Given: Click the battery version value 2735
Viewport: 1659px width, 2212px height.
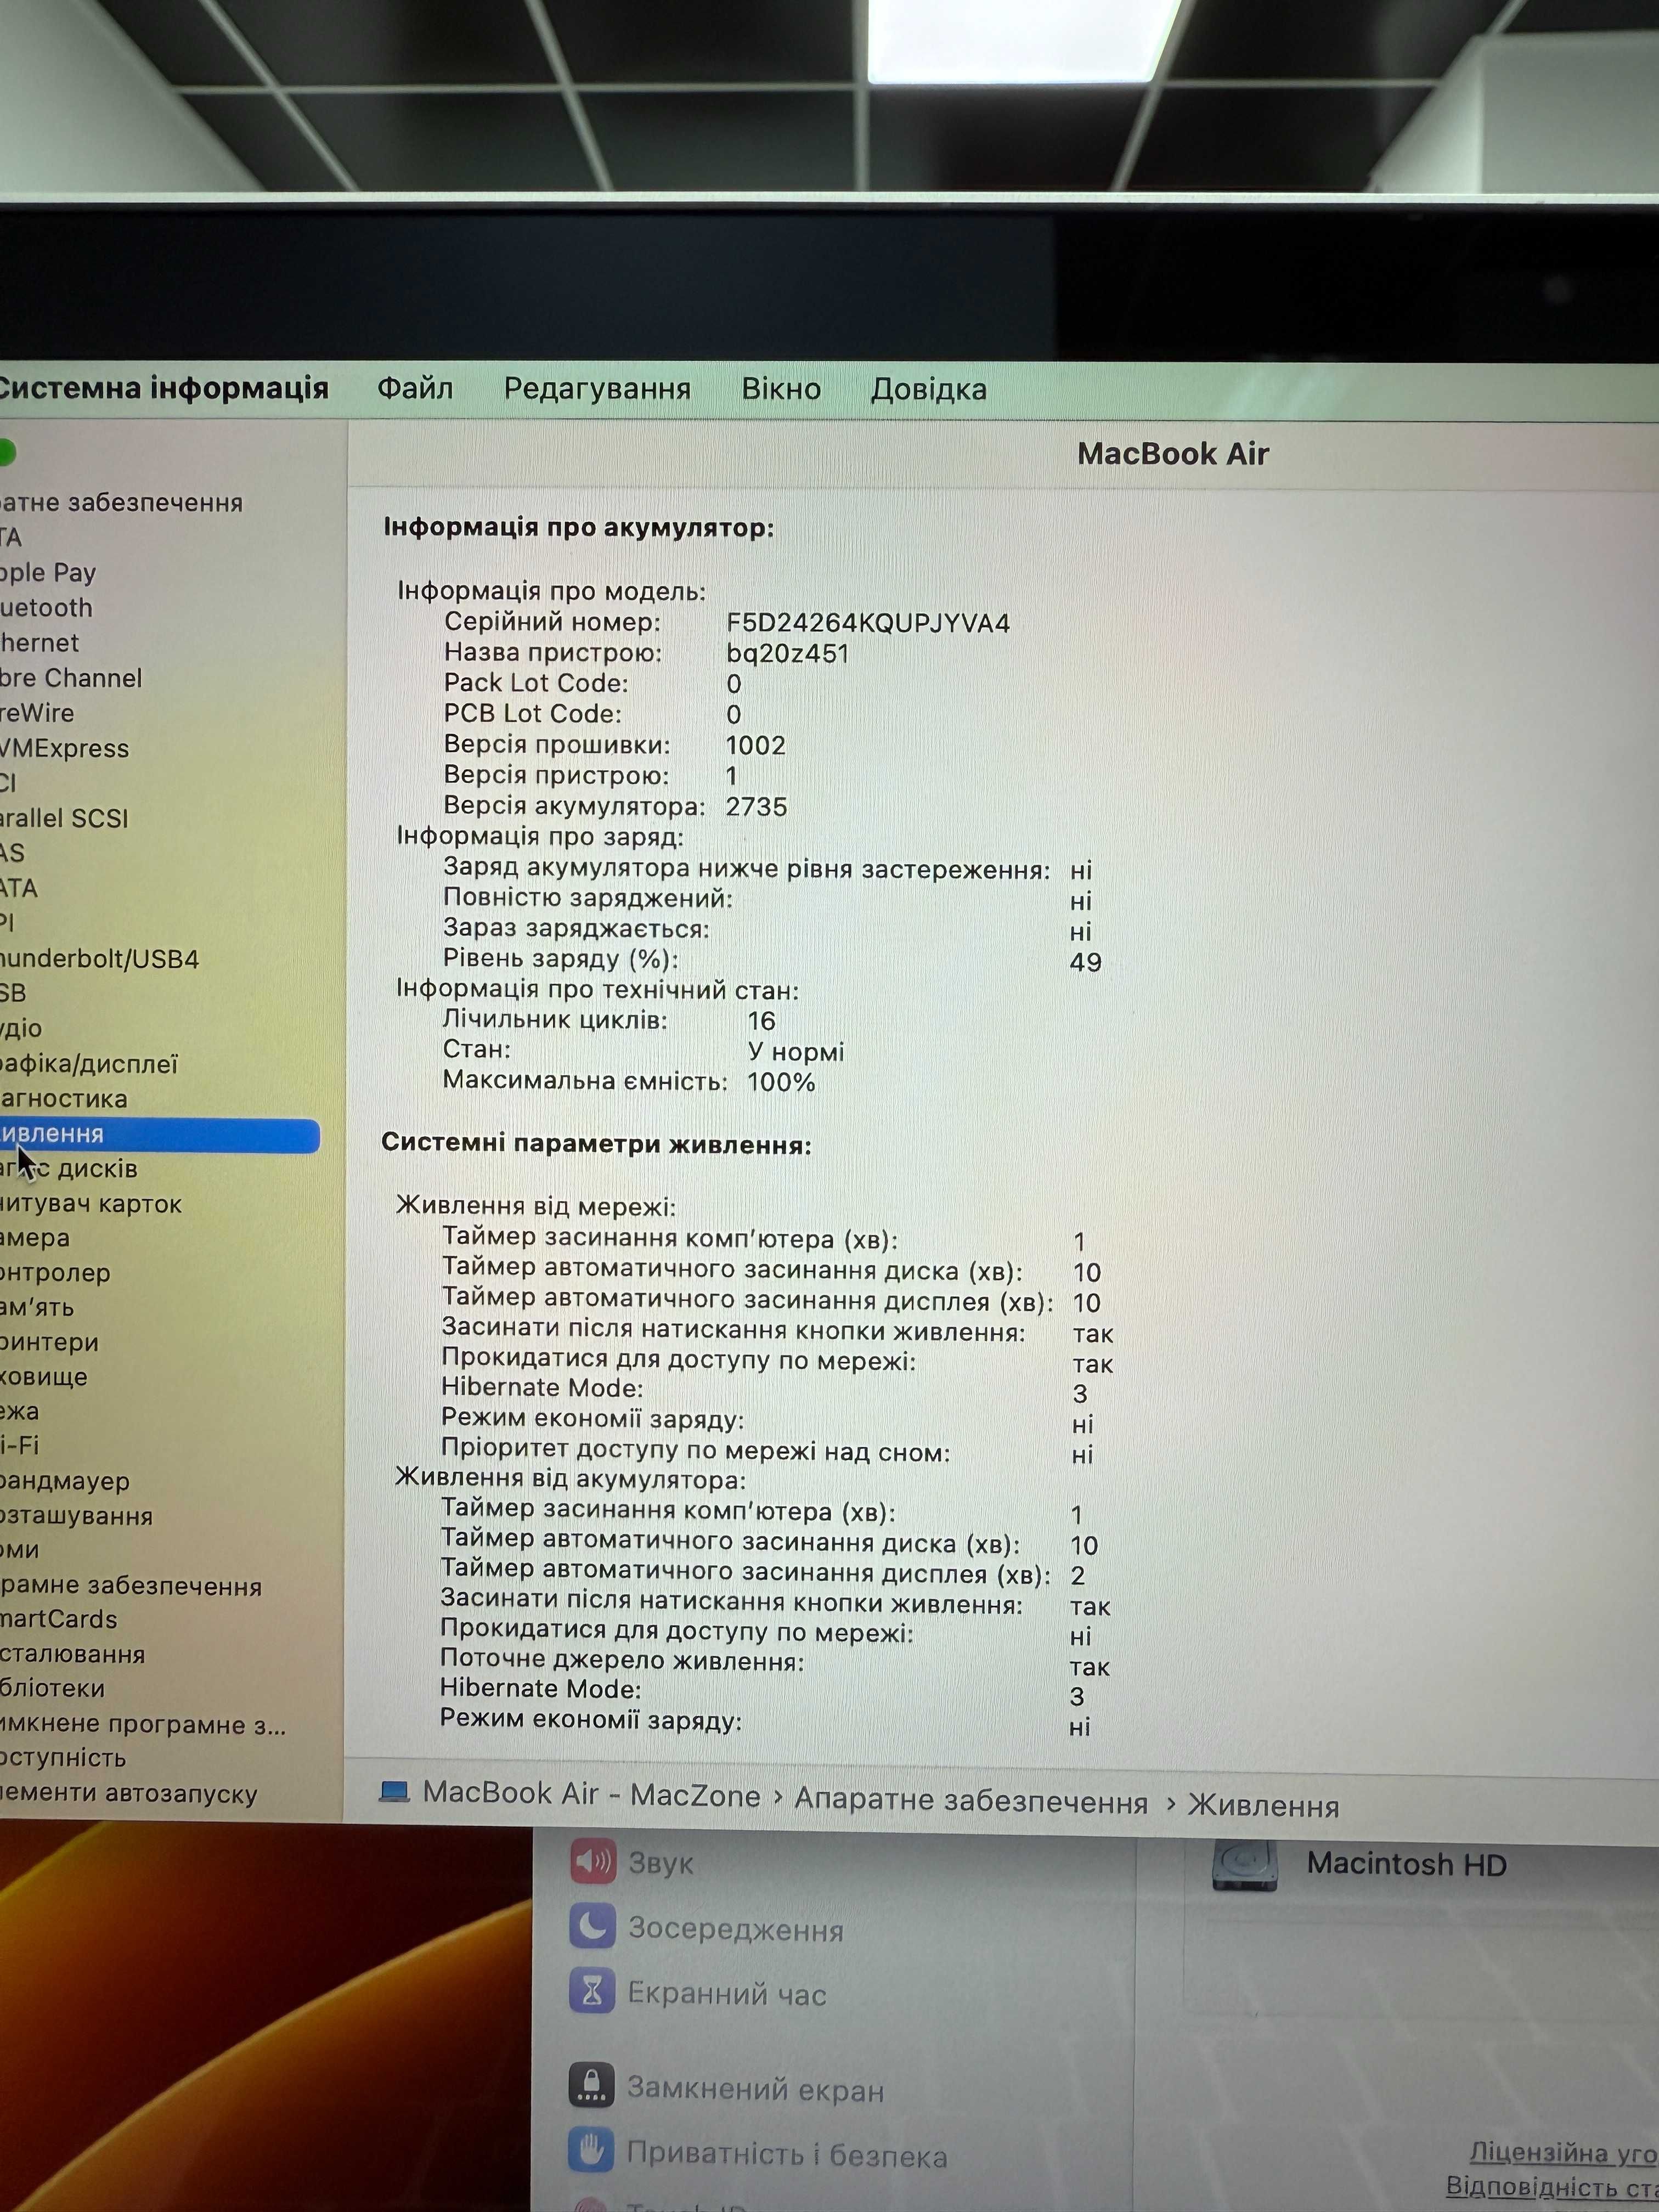Looking at the screenshot, I should (x=757, y=806).
